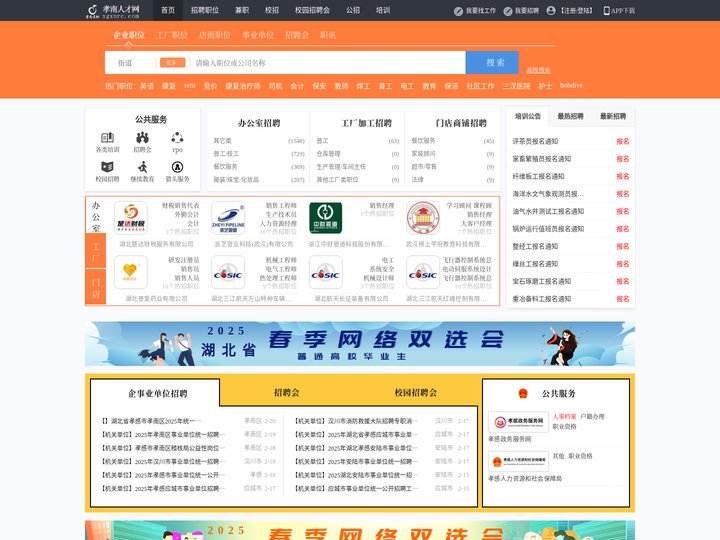Open CASIC logo for 湖北三江航天红峰控制
This screenshot has width=720, height=540.
point(423,272)
